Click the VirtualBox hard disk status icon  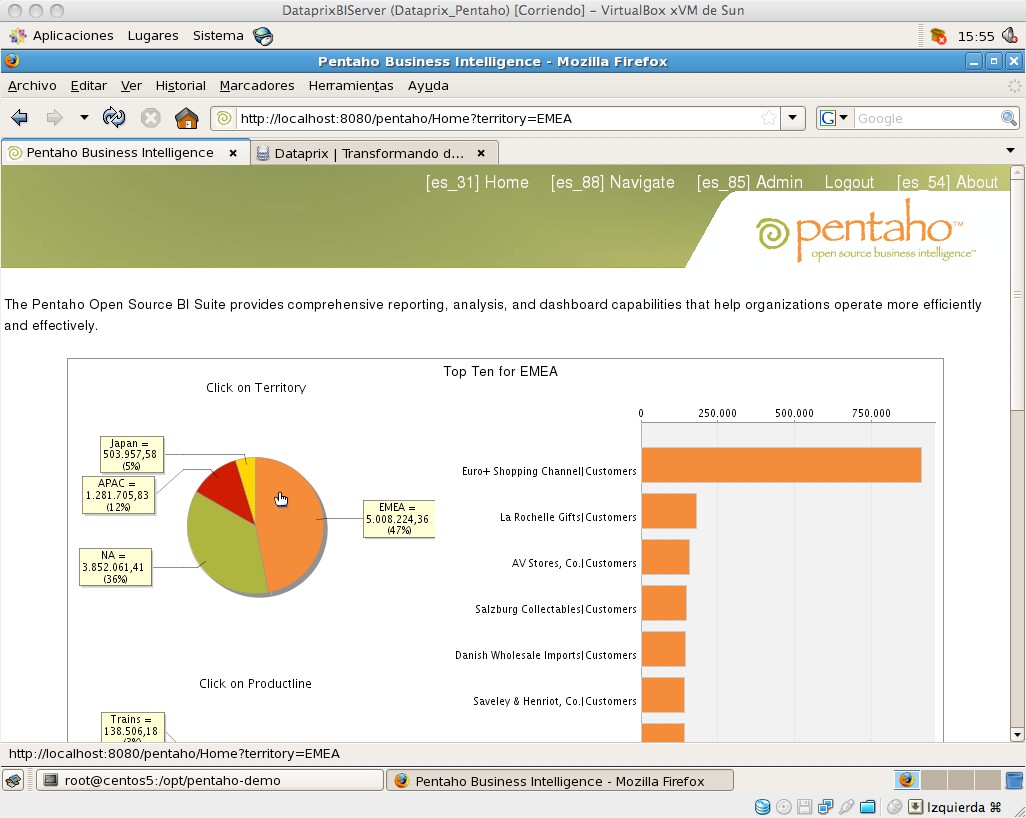(x=762, y=806)
